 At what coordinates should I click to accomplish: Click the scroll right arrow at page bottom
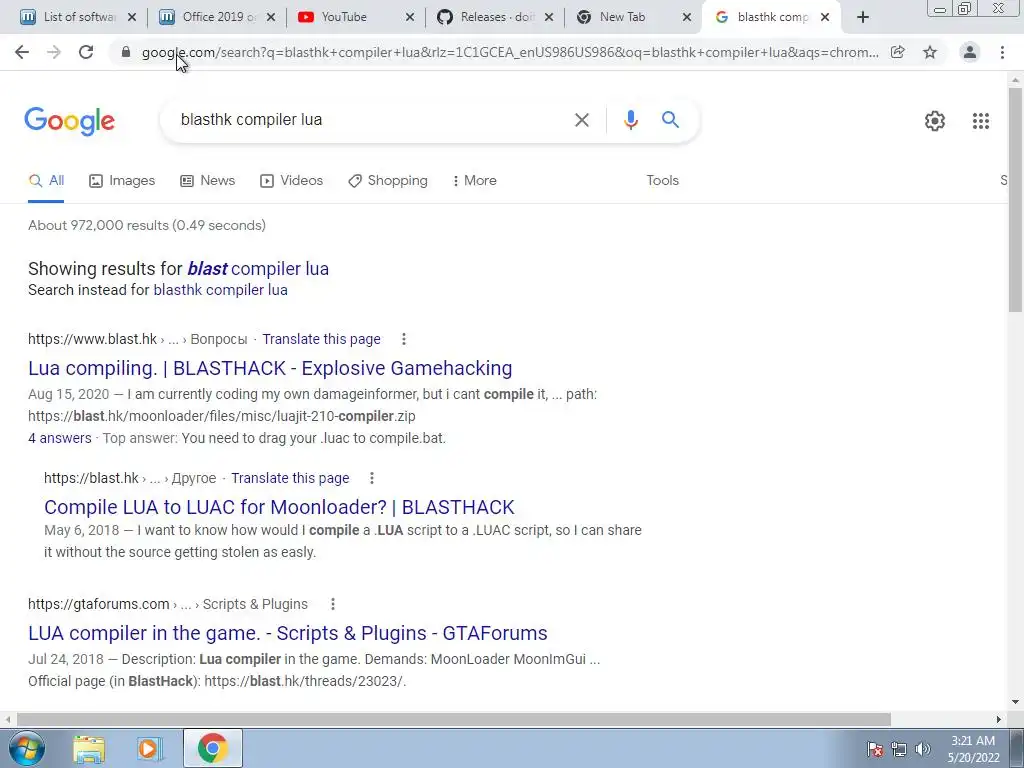click(x=999, y=719)
